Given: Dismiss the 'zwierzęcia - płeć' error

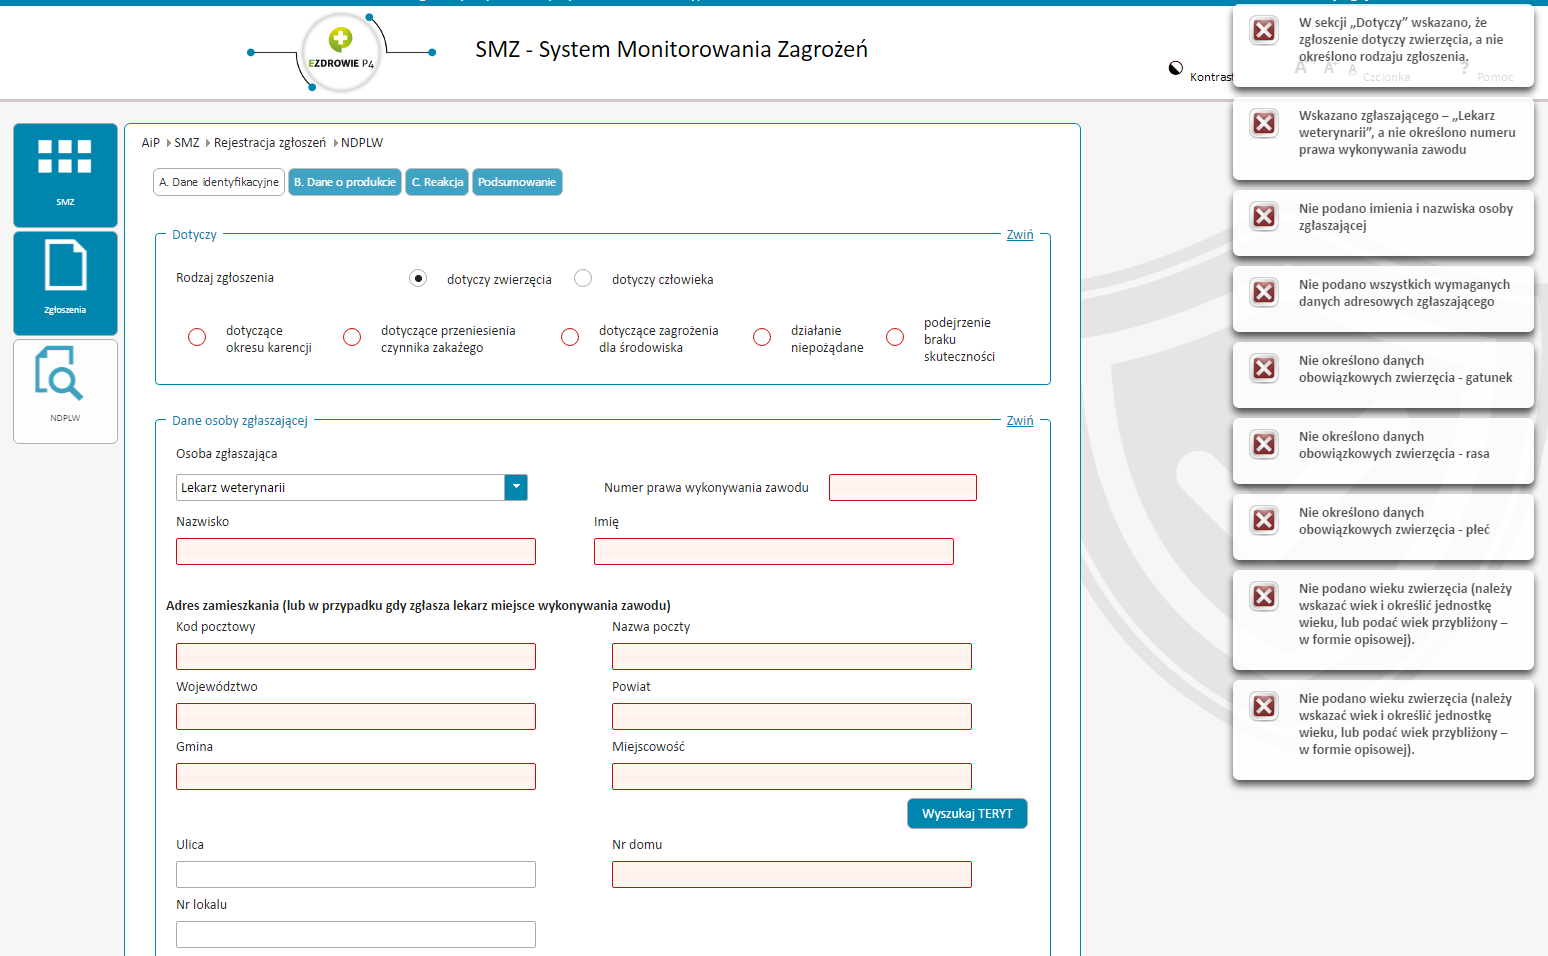Looking at the screenshot, I should click(1264, 520).
